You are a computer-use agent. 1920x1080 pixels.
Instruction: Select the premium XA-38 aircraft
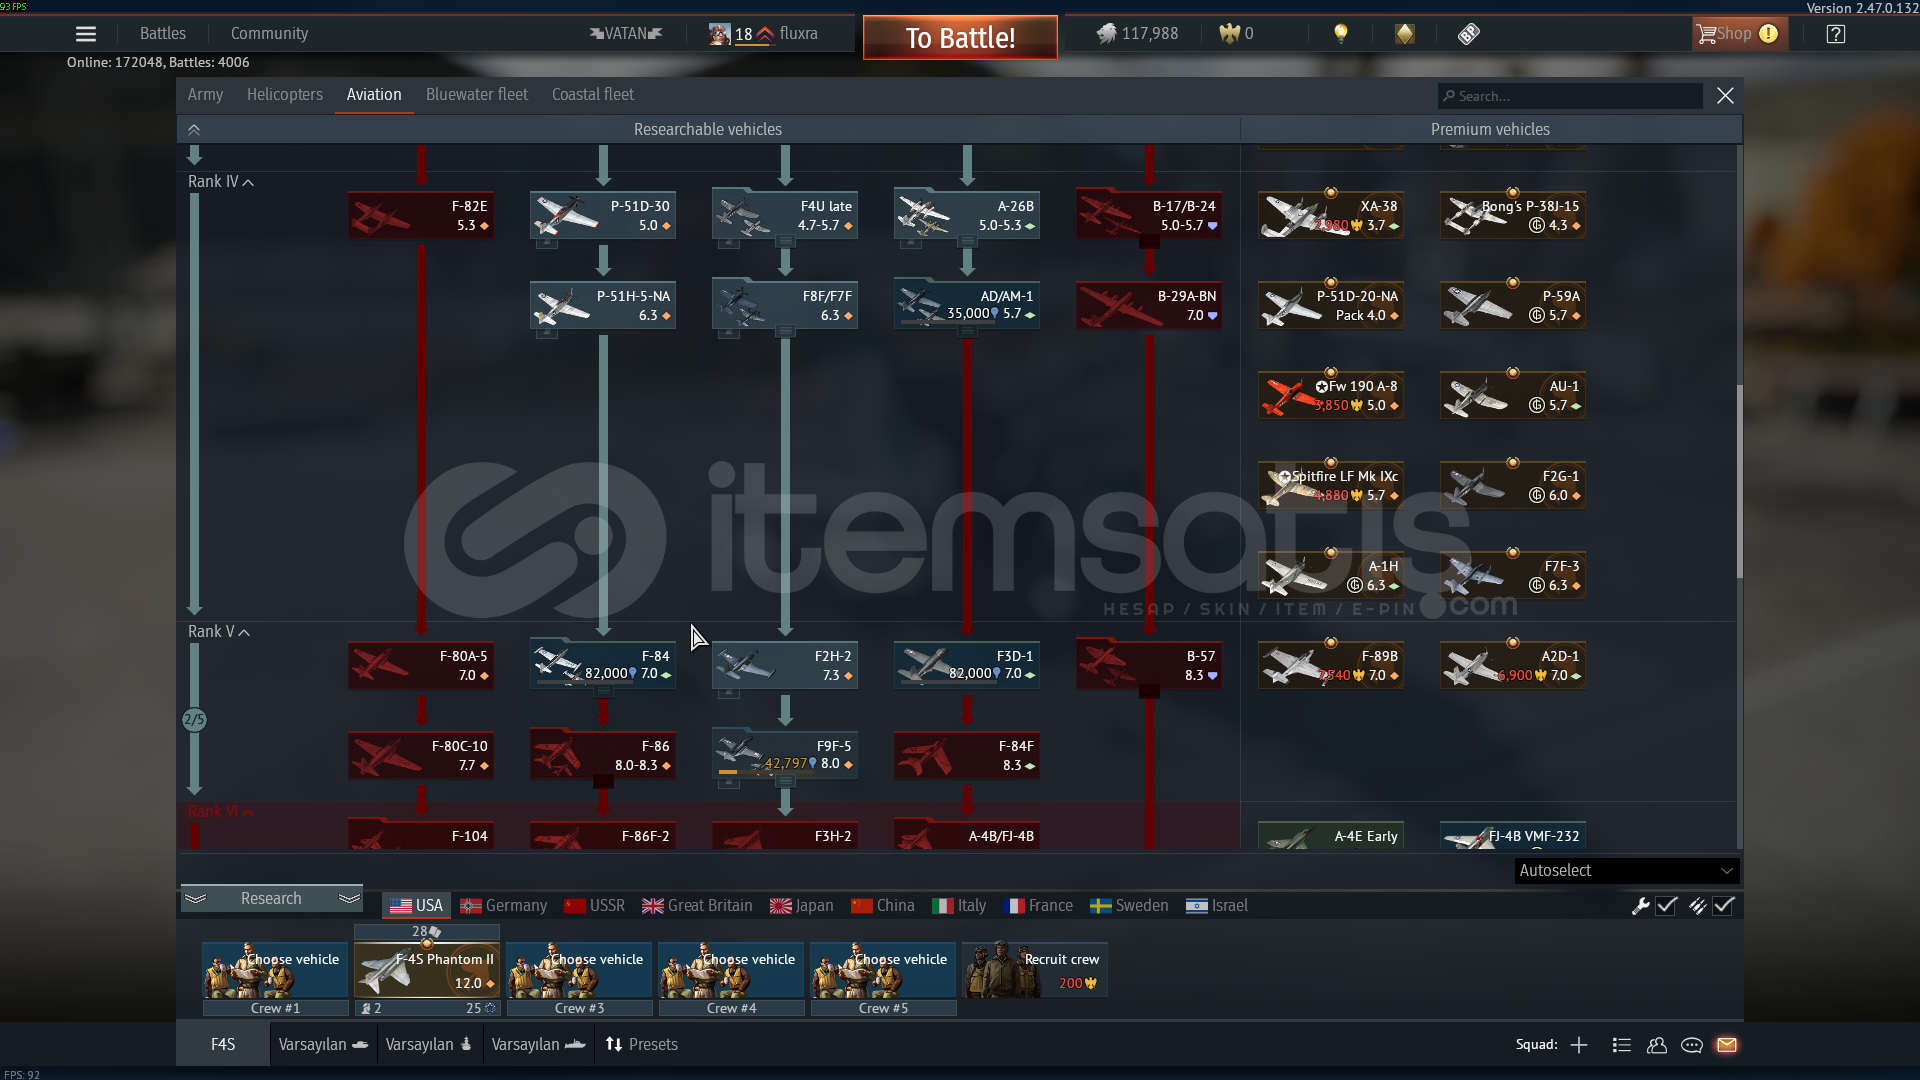[x=1331, y=215]
